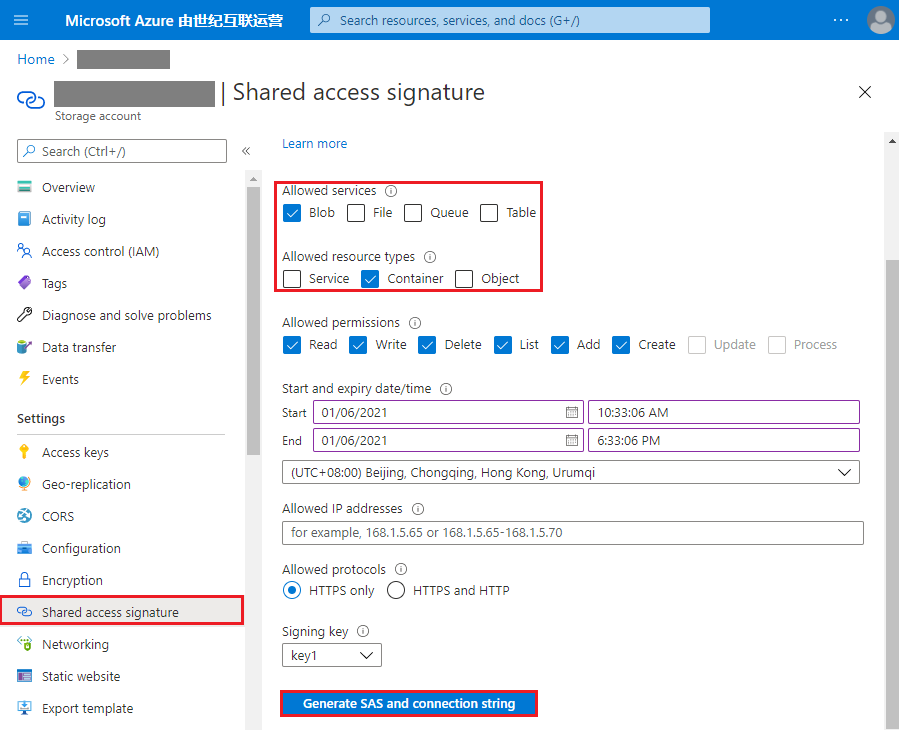The height and width of the screenshot is (730, 899).
Task: Open the account avatar menu
Action: click(x=881, y=20)
